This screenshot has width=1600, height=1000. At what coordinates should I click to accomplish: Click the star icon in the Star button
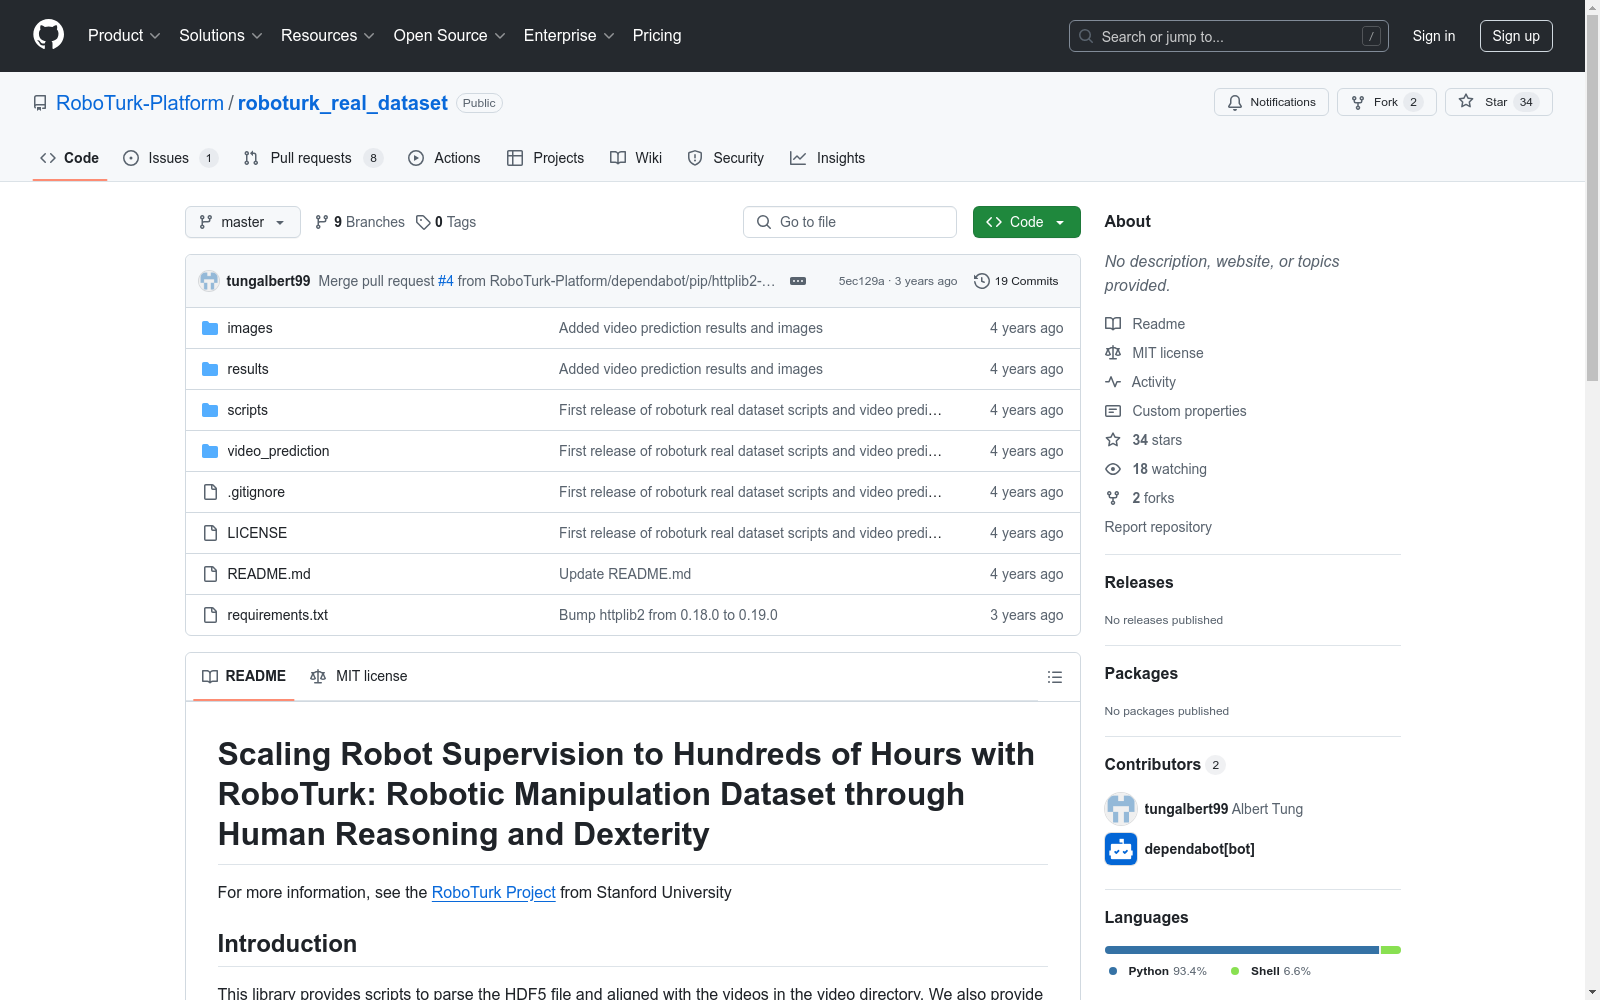1466,101
